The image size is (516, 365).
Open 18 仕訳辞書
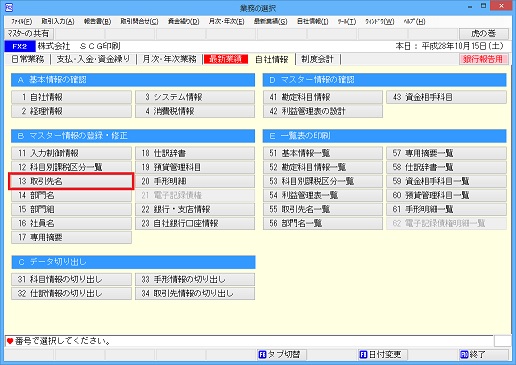[195, 153]
